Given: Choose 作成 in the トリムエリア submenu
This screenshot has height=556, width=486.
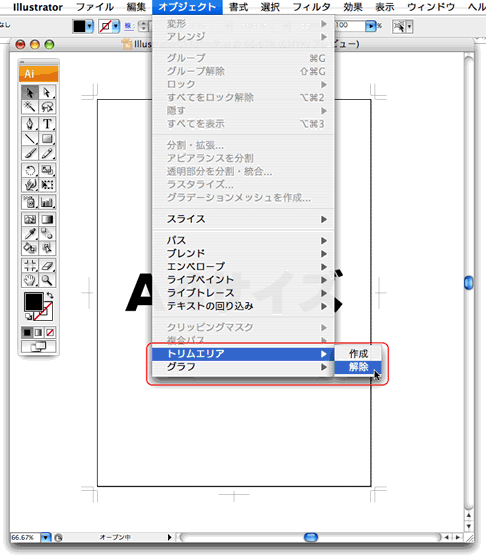Looking at the screenshot, I should click(358, 354).
